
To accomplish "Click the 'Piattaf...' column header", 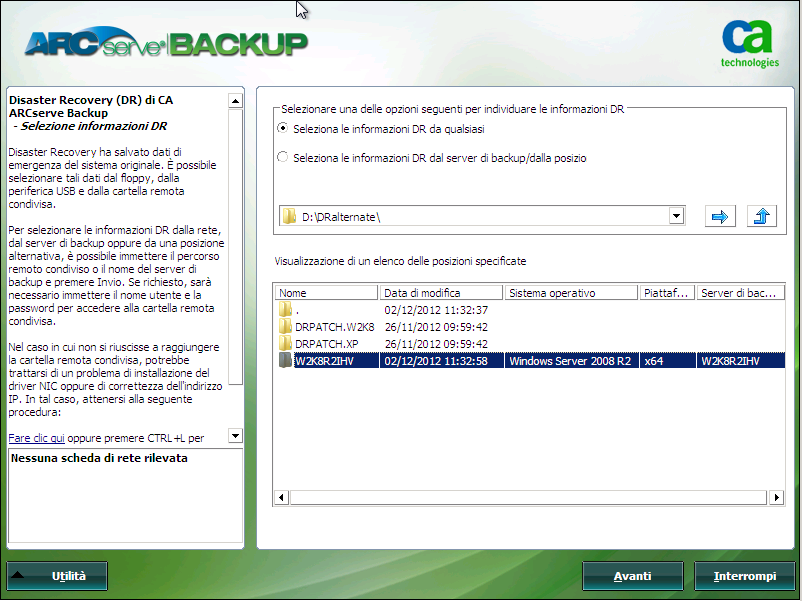I will [667, 293].
